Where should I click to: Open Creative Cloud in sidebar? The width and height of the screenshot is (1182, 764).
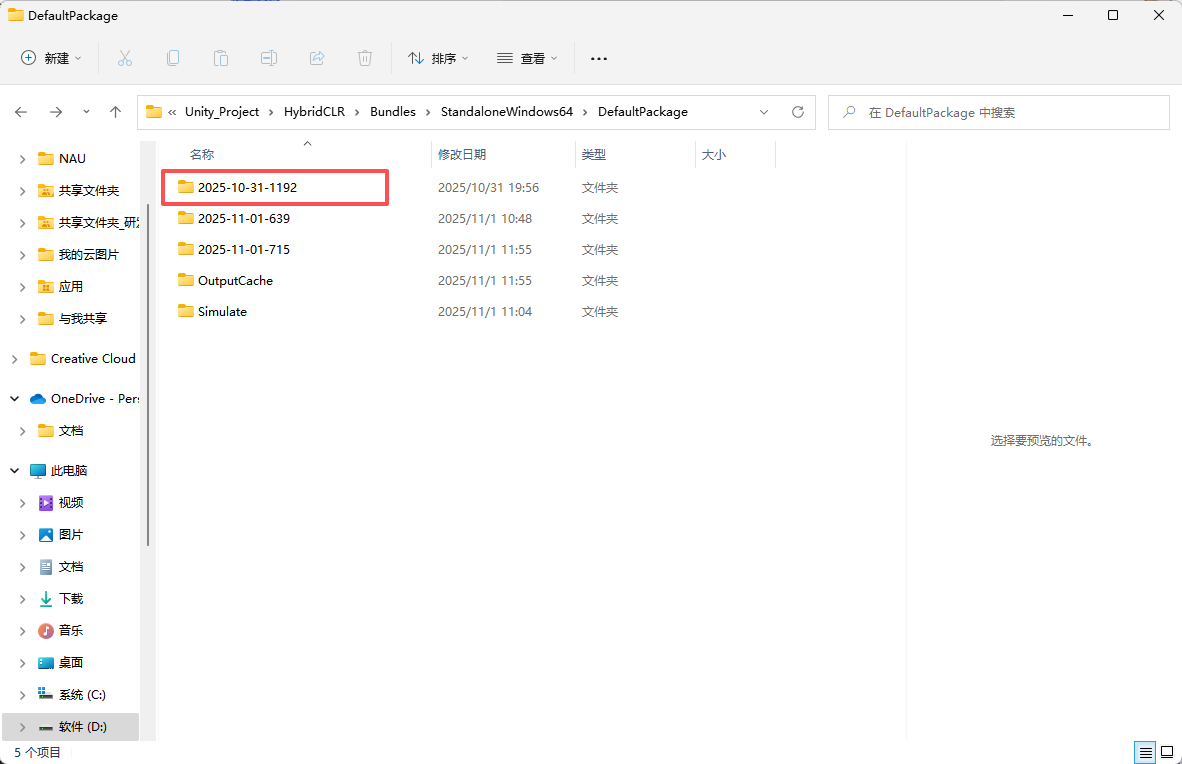pyautogui.click(x=93, y=358)
